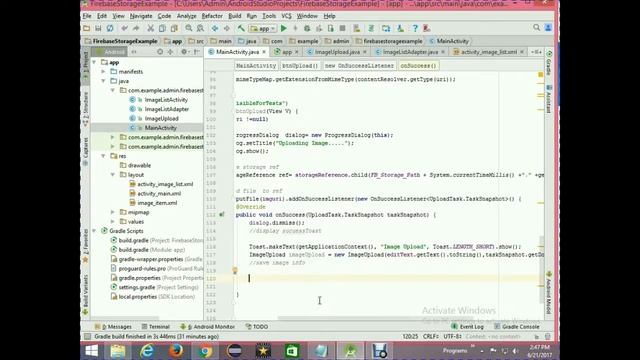The width and height of the screenshot is (640, 360).
Task: Select image_item.xml in project tree
Action: (157, 203)
